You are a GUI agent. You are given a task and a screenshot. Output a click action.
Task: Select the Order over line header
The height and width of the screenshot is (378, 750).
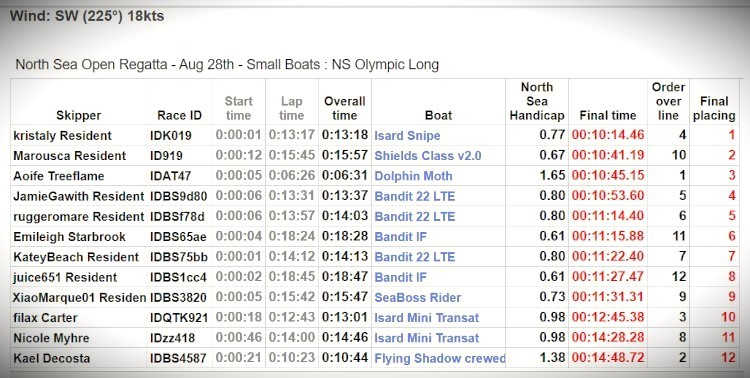pos(668,101)
